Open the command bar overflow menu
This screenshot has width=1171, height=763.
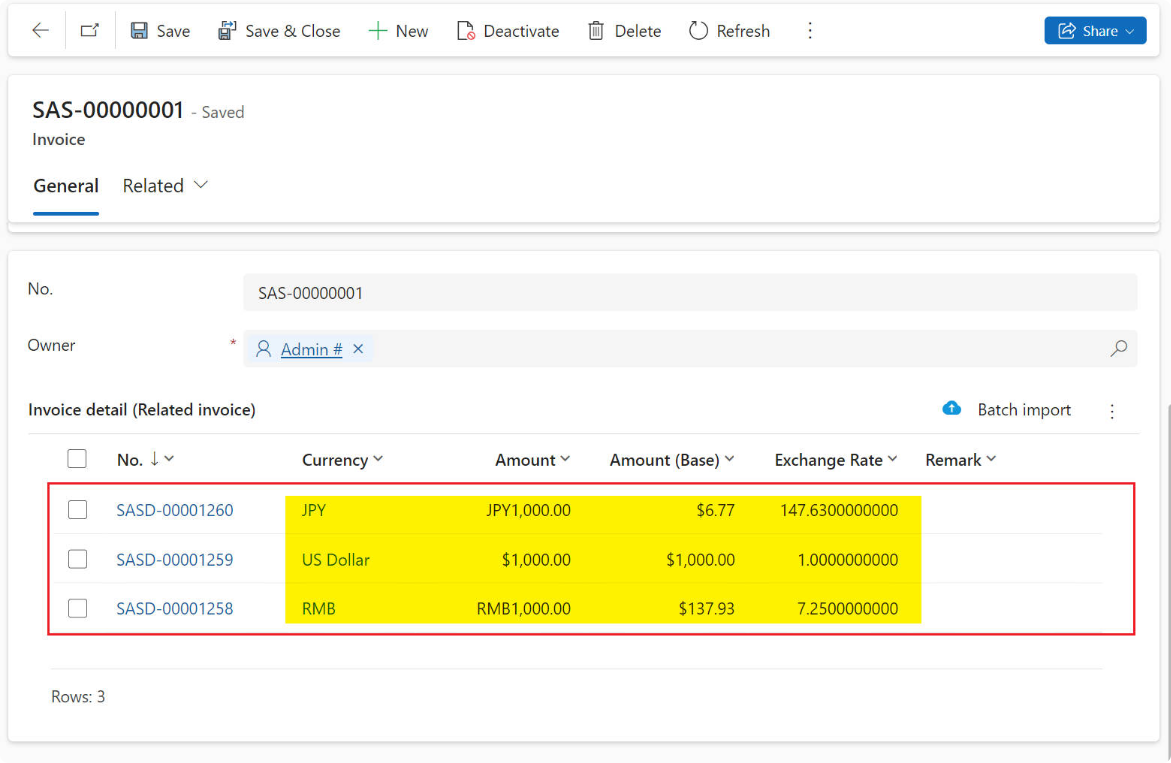[810, 31]
